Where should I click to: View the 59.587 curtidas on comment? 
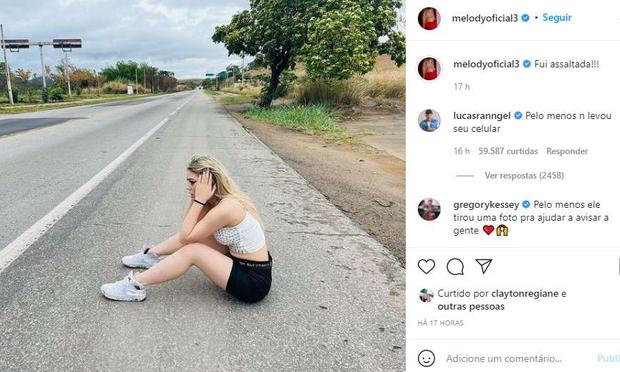coord(508,151)
